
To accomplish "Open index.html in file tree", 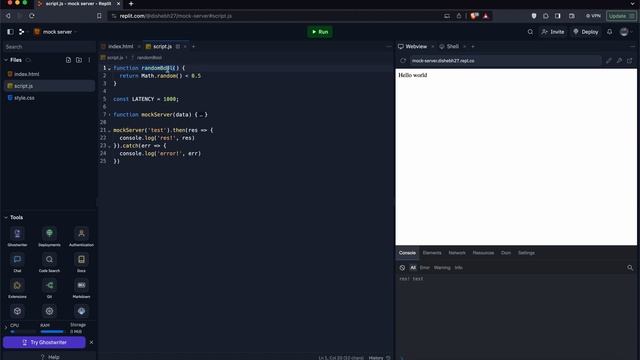I will (x=49, y=74).
